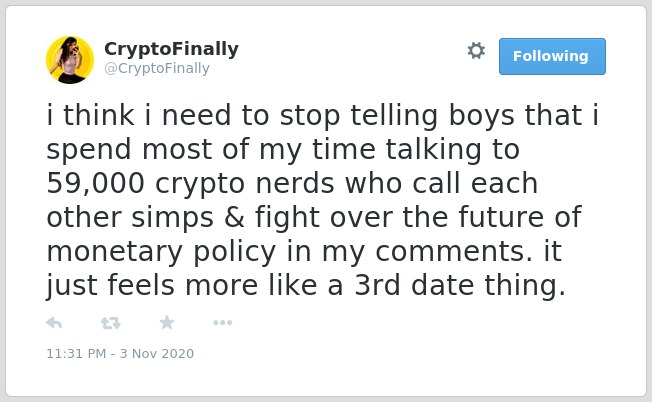Image resolution: width=652 pixels, height=402 pixels.
Task: Click the words 3rd date thing
Action: pyautogui.click(x=460, y=286)
